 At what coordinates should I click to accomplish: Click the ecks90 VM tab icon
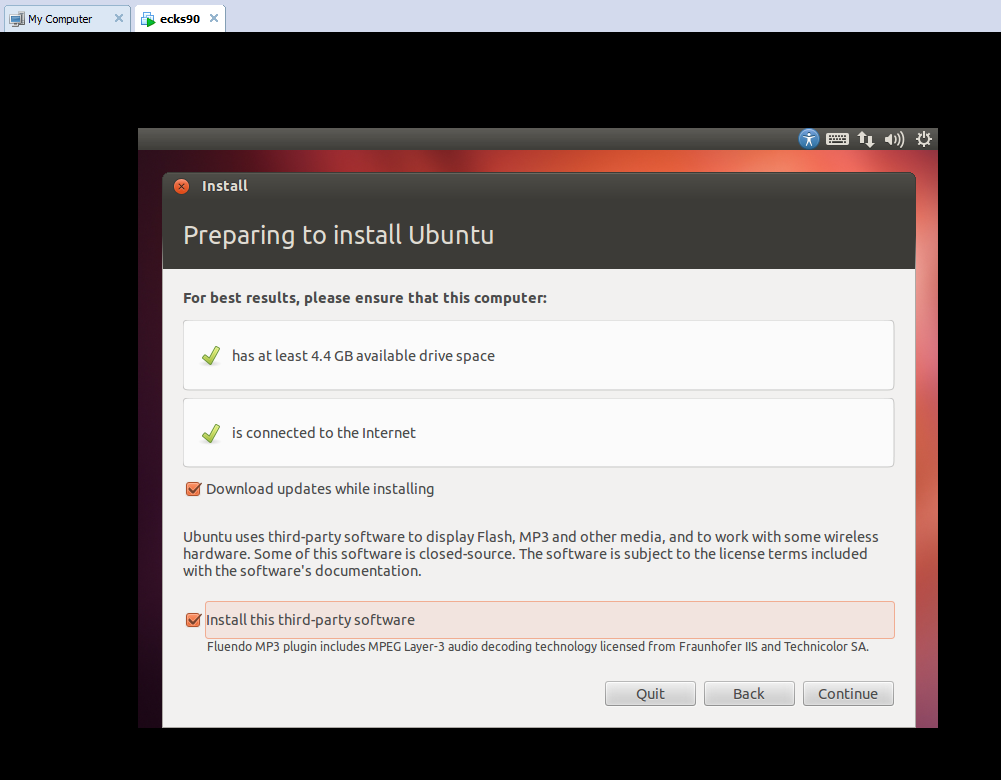(148, 19)
